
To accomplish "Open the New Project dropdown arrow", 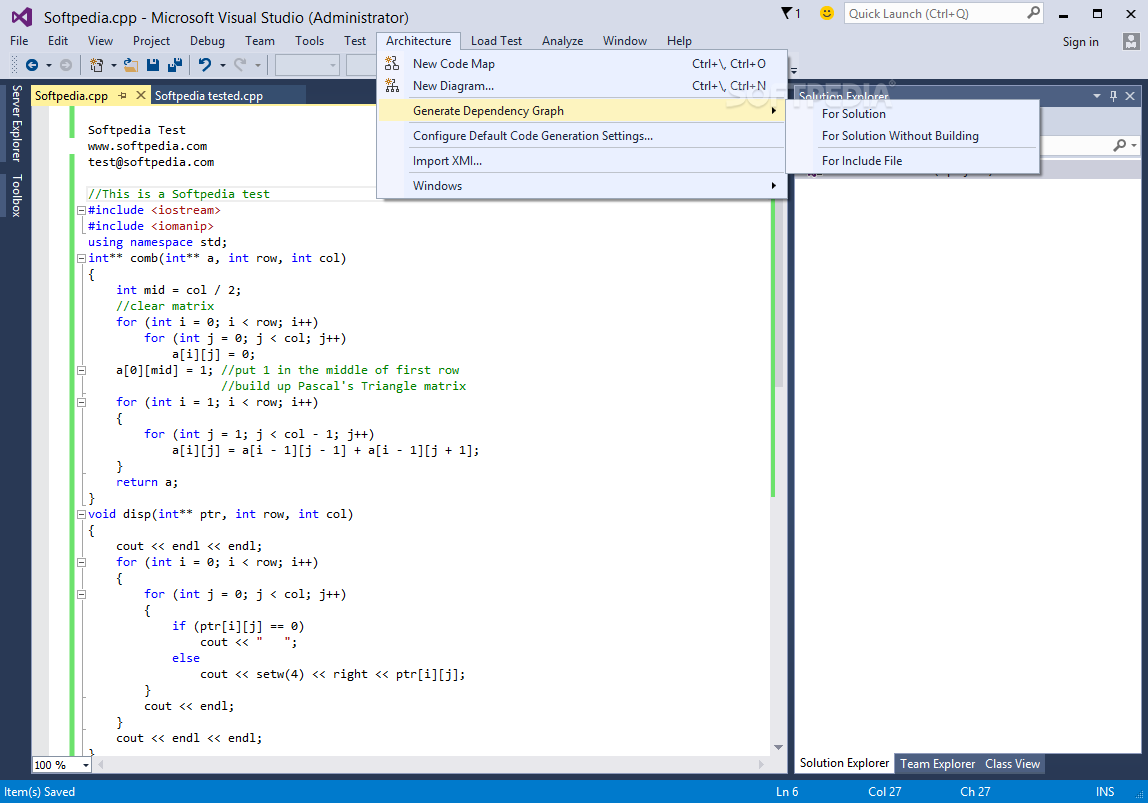I will [113, 65].
